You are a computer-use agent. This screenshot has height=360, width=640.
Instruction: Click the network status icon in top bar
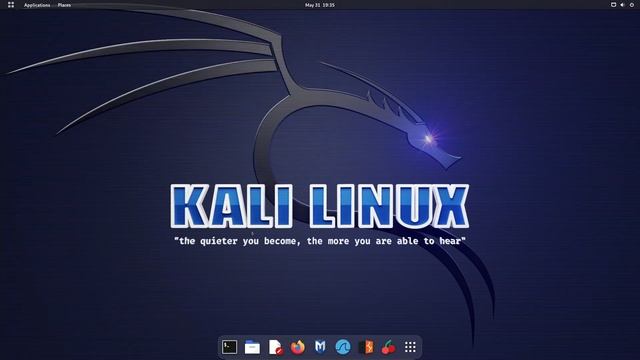coord(613,5)
